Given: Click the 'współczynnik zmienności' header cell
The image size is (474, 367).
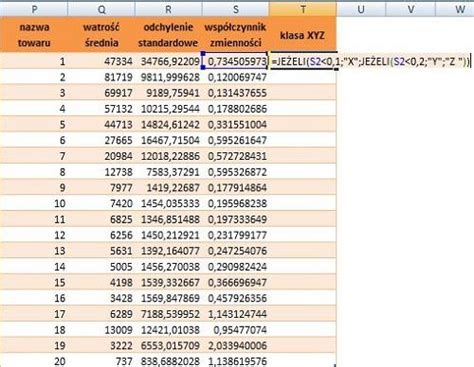Looking at the screenshot, I should (235, 35).
